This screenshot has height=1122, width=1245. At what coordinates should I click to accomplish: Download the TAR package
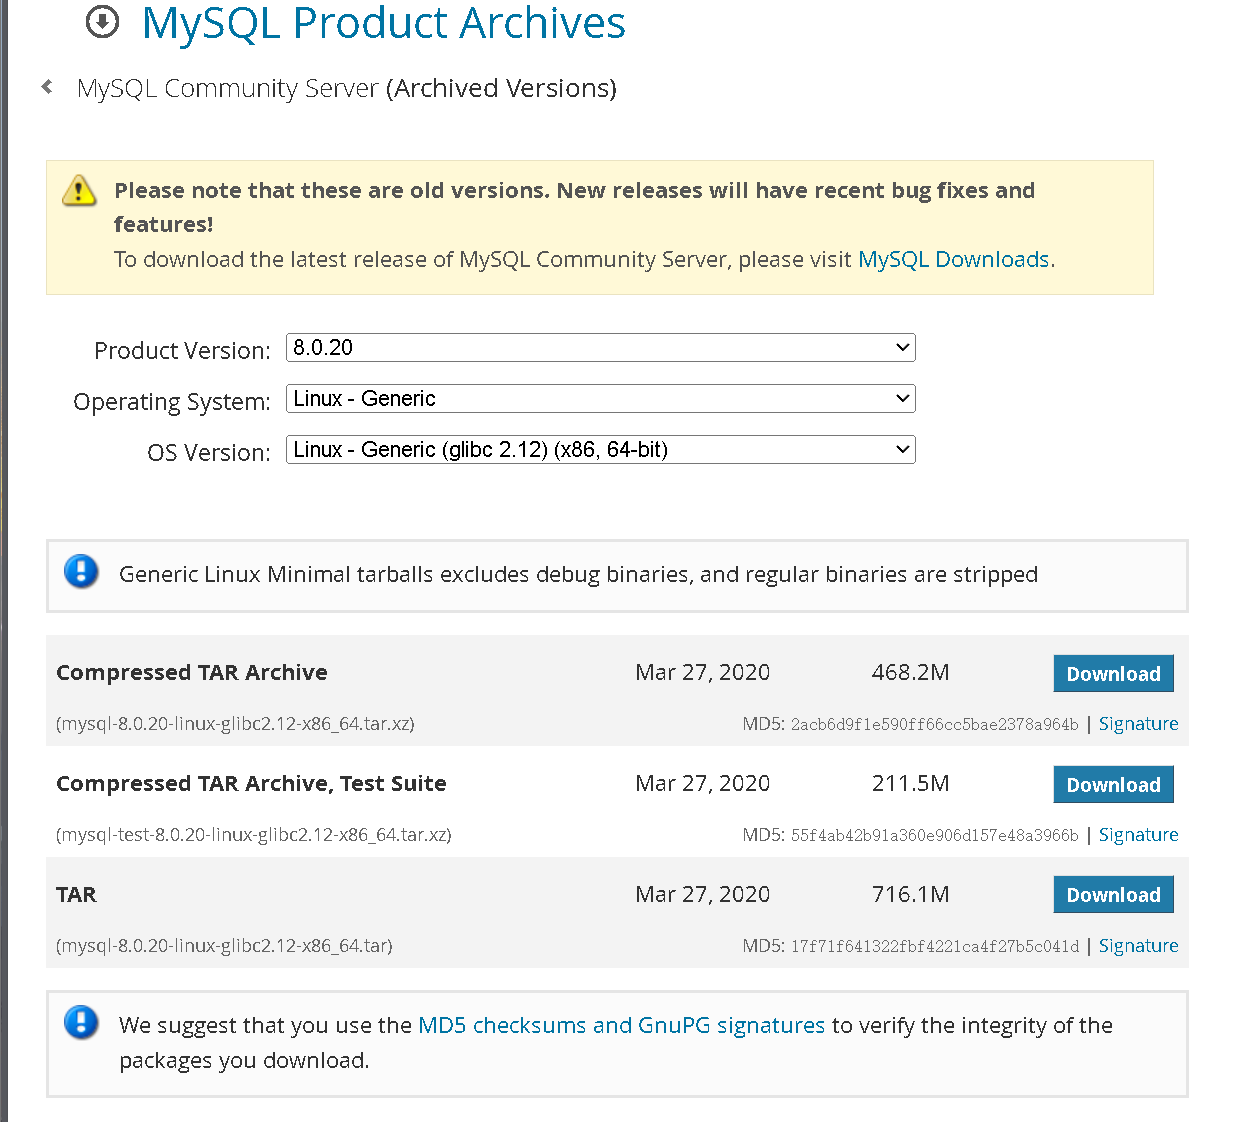click(x=1113, y=894)
